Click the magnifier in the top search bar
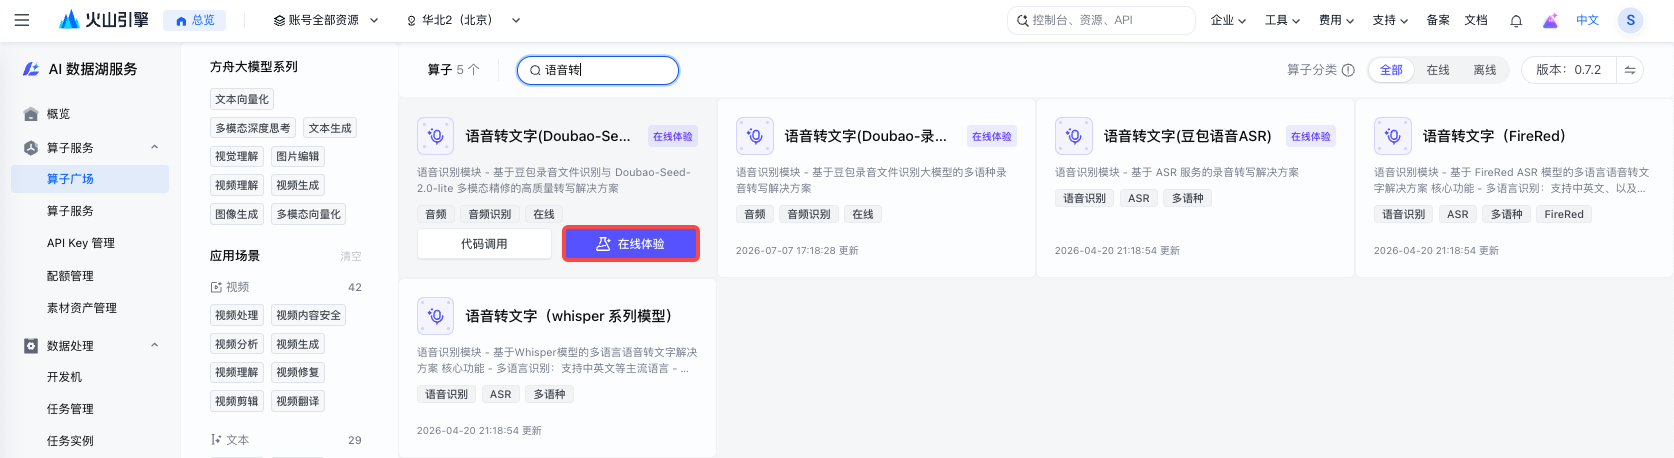 pyautogui.click(x=1023, y=20)
